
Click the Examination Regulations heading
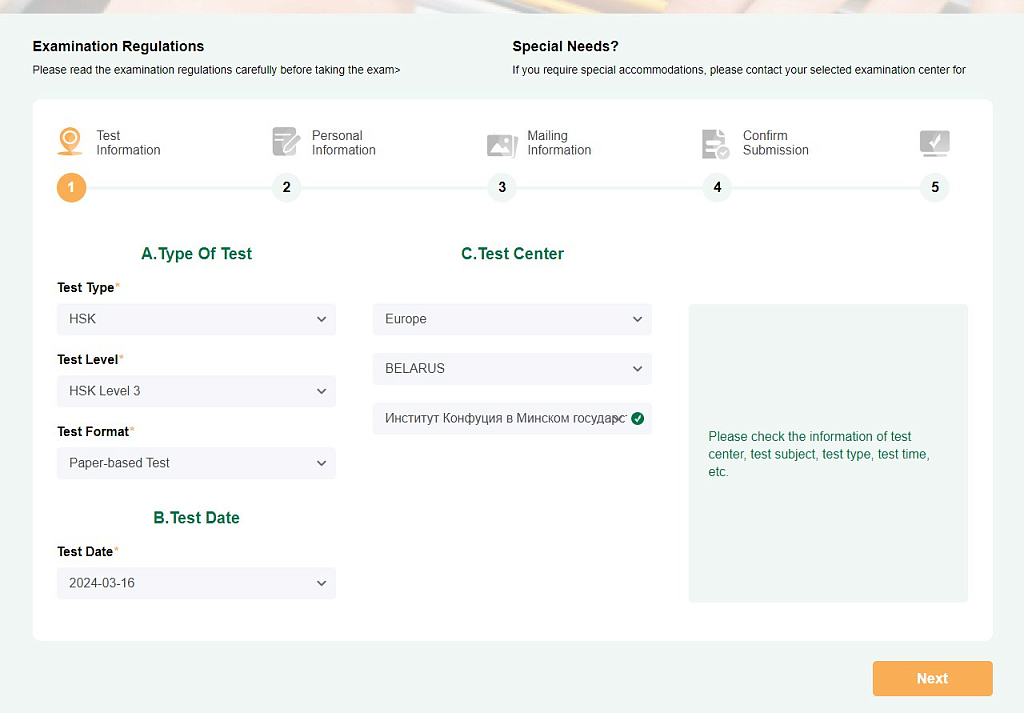118,46
